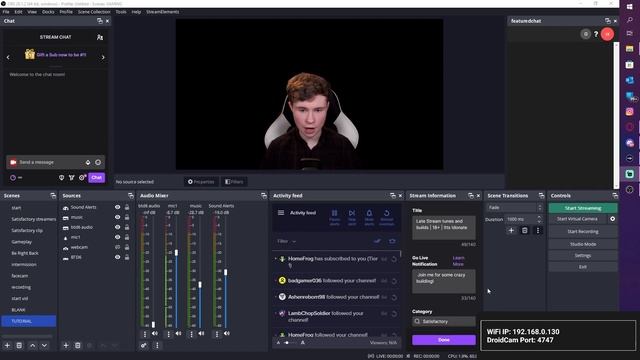Send message with the purple Chat button
The image size is (640, 360).
(x=97, y=178)
